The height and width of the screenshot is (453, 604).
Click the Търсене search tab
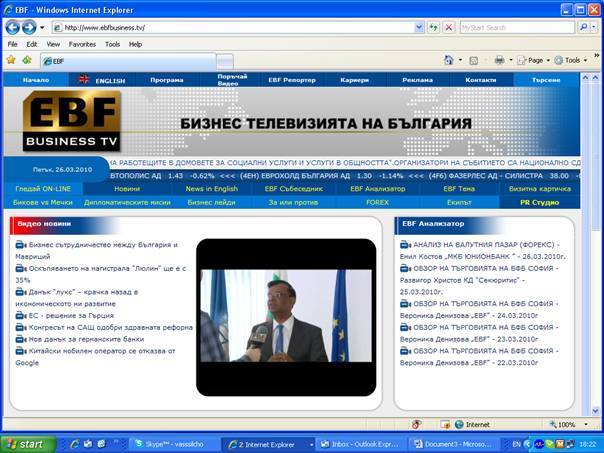click(546, 80)
